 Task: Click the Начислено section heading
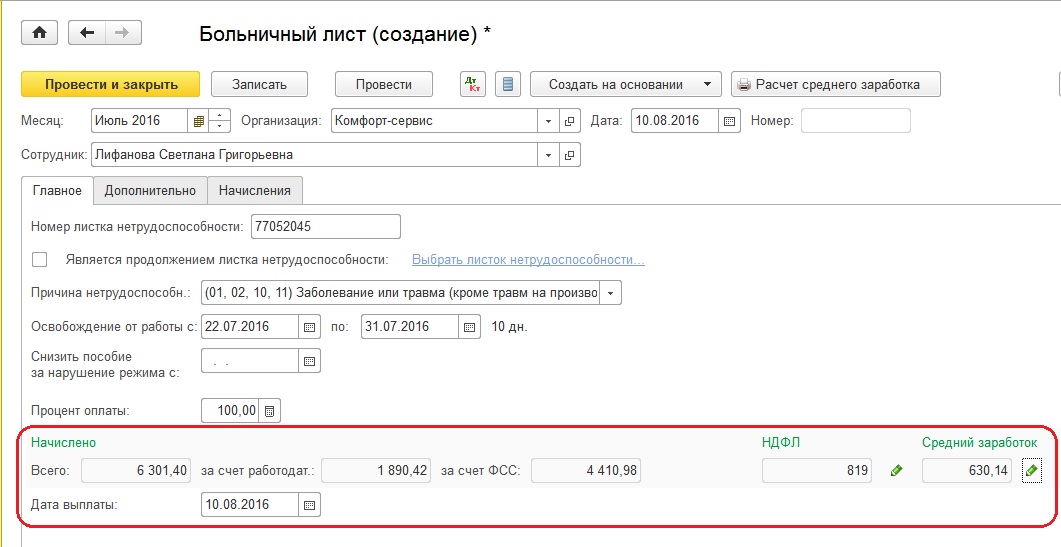[64, 443]
